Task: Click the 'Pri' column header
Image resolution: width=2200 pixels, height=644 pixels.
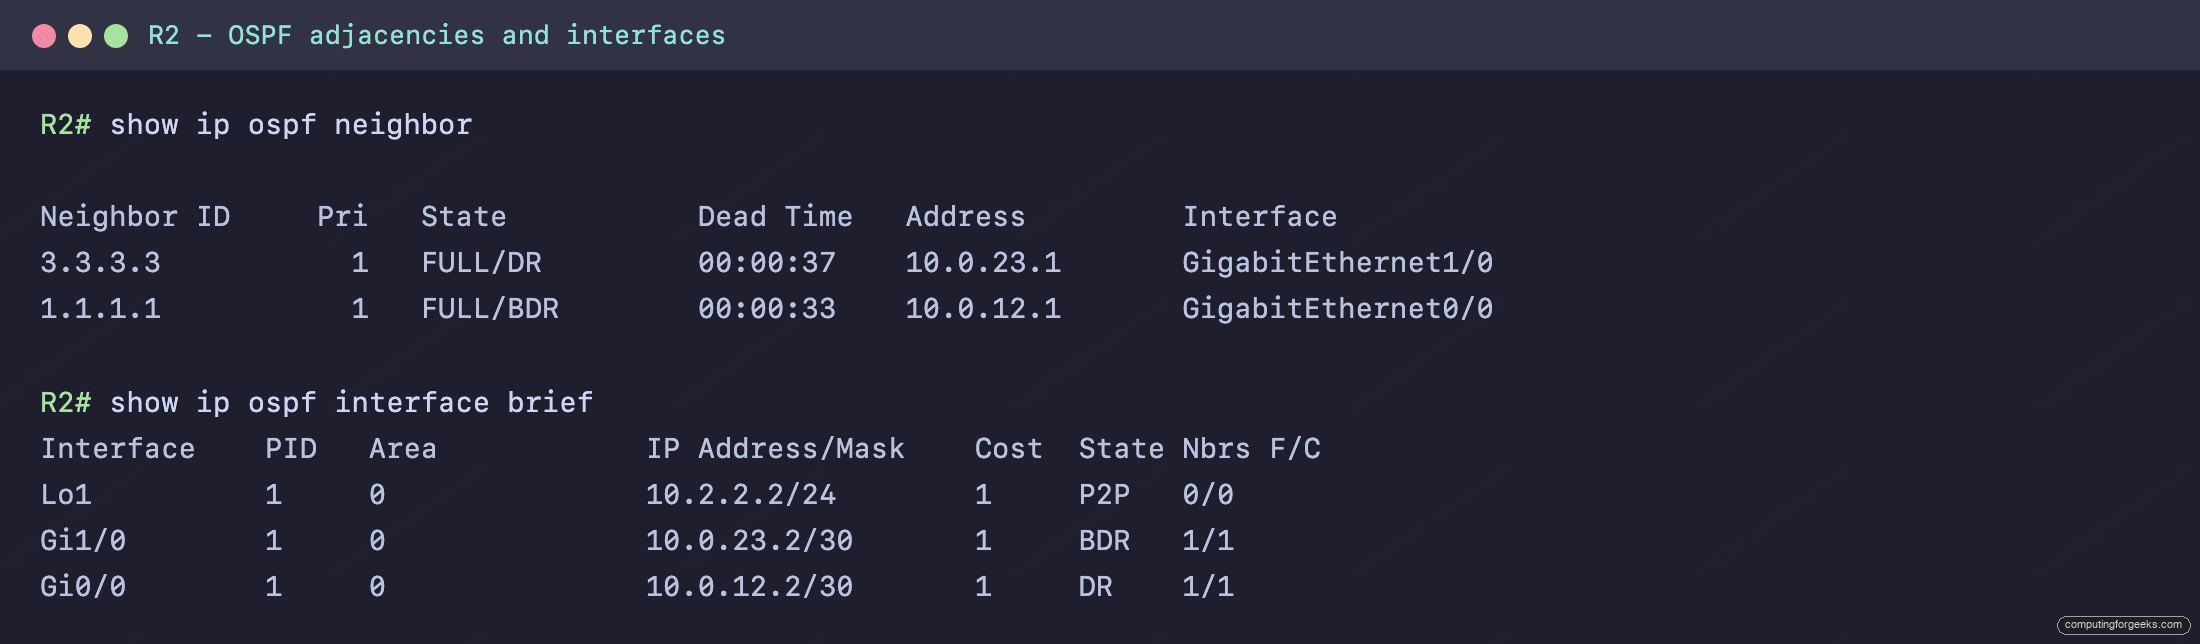Action: 342,217
